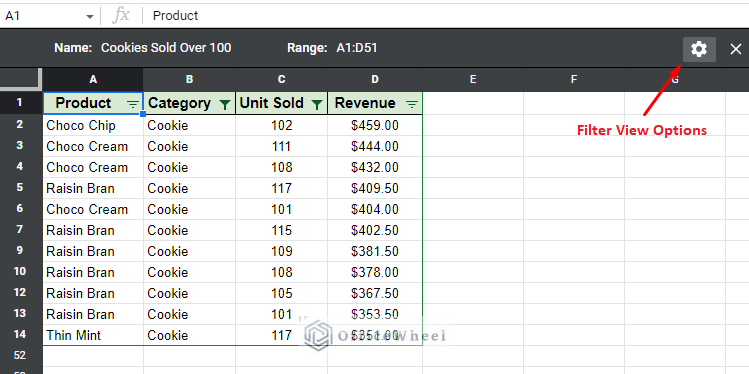The height and width of the screenshot is (374, 749).
Task: Select column A header
Action: tap(93, 79)
